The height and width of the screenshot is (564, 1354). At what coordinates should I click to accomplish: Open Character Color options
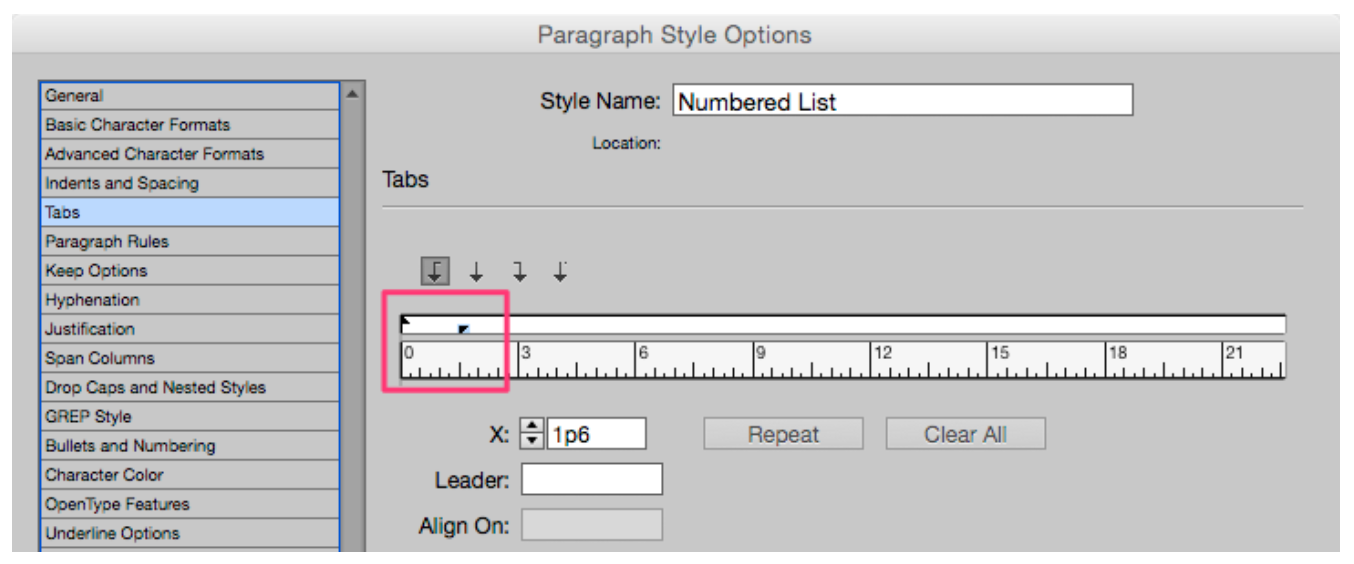point(190,475)
